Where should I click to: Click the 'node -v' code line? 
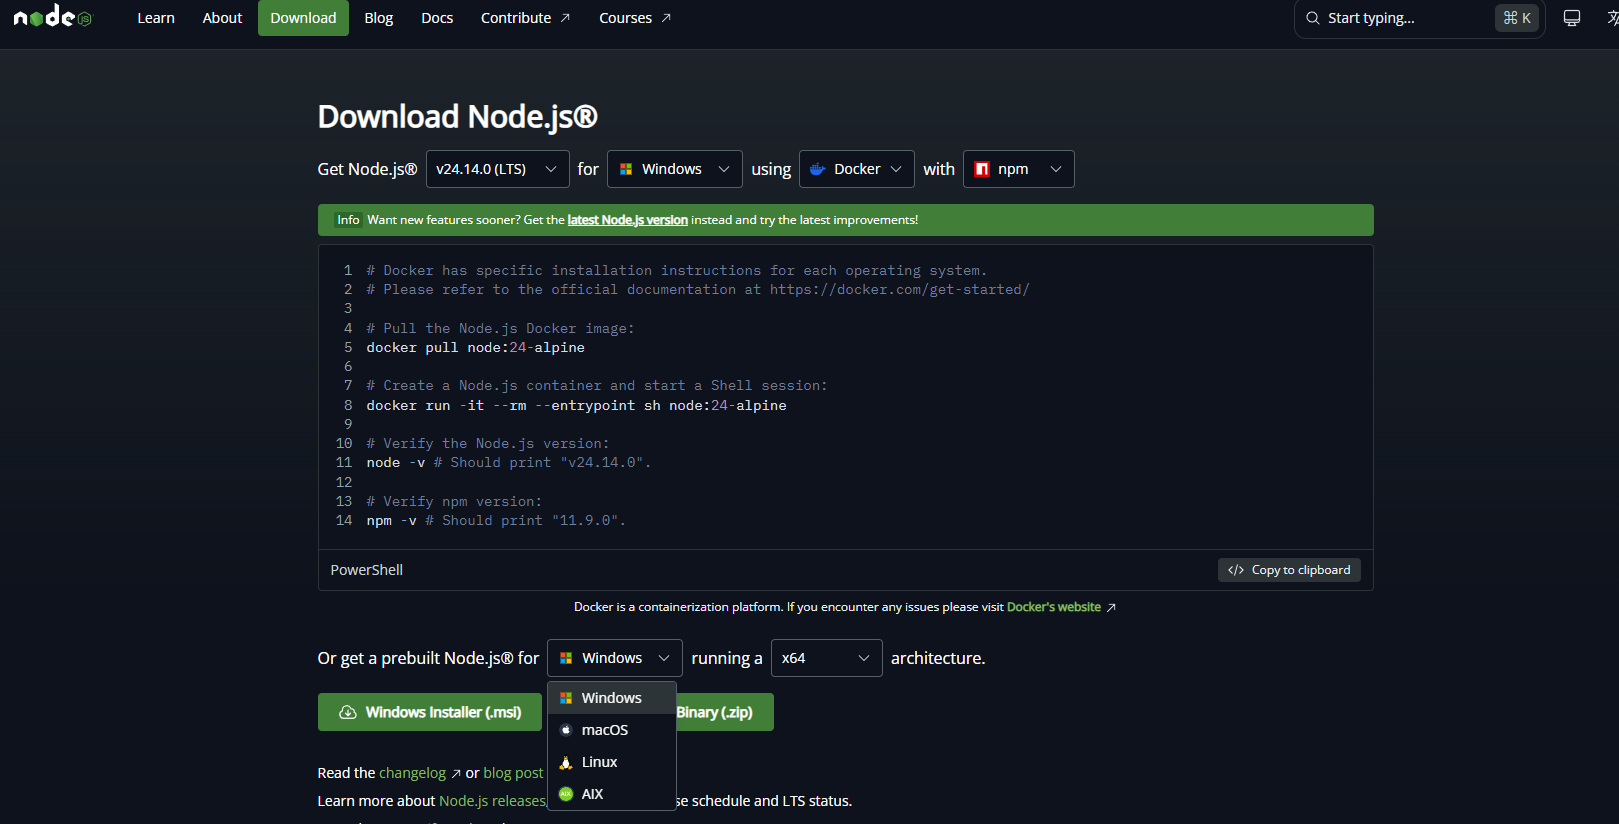tap(509, 463)
